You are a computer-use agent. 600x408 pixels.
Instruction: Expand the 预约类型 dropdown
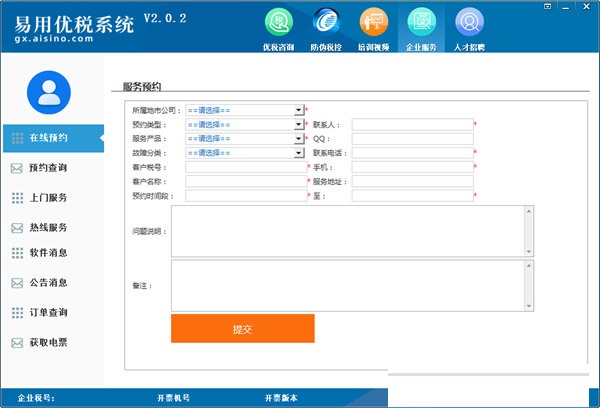[x=299, y=124]
